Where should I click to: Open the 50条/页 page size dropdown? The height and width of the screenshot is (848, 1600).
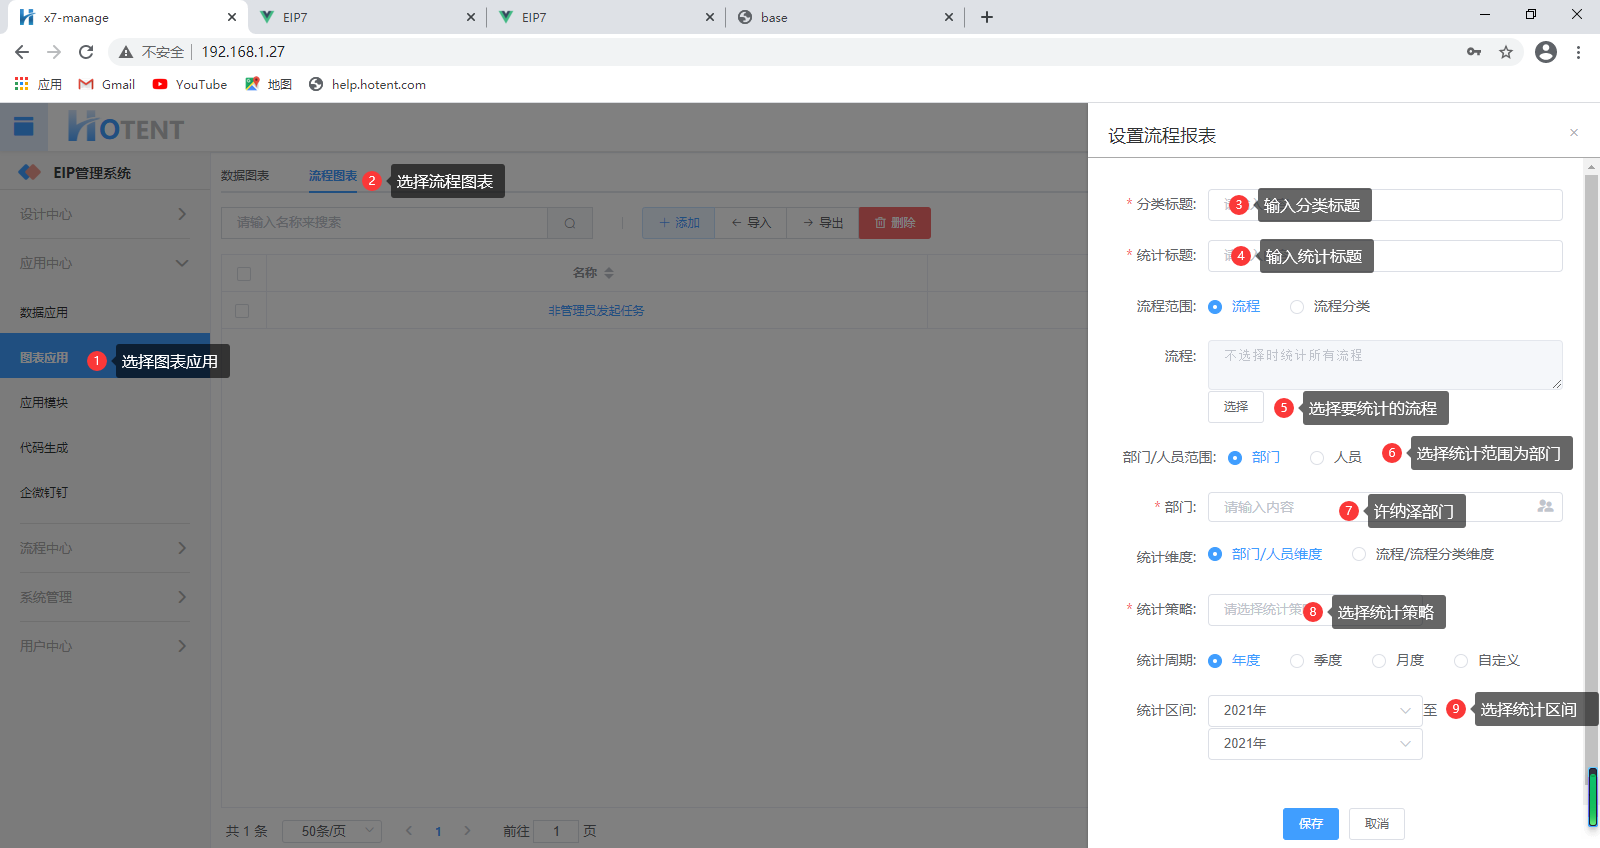tap(332, 831)
